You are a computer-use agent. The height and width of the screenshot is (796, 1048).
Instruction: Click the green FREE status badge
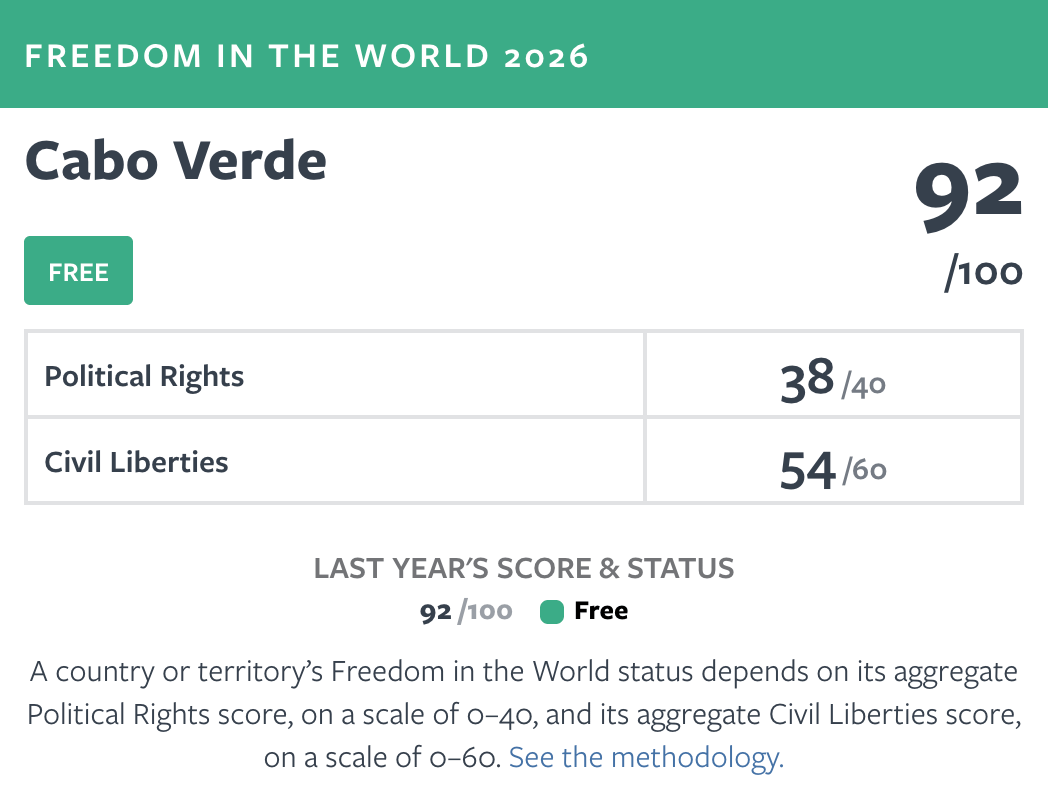coord(78,271)
